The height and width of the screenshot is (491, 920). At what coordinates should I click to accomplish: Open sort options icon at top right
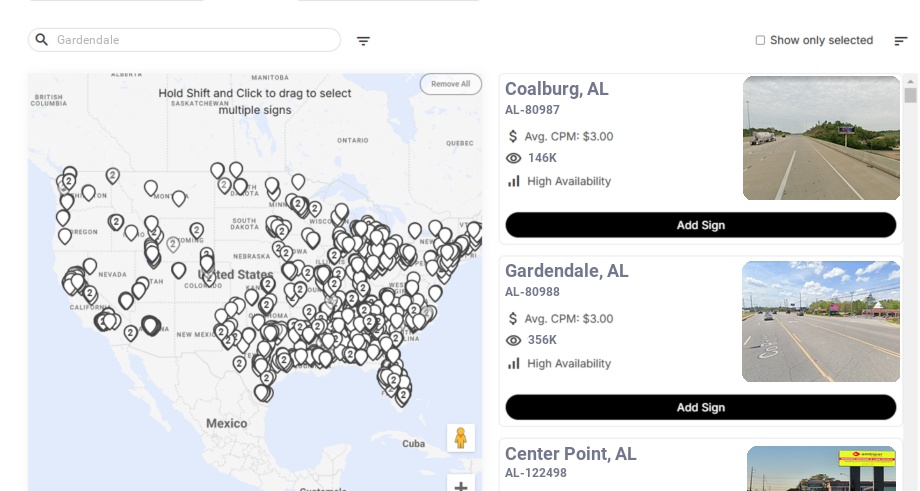[900, 41]
